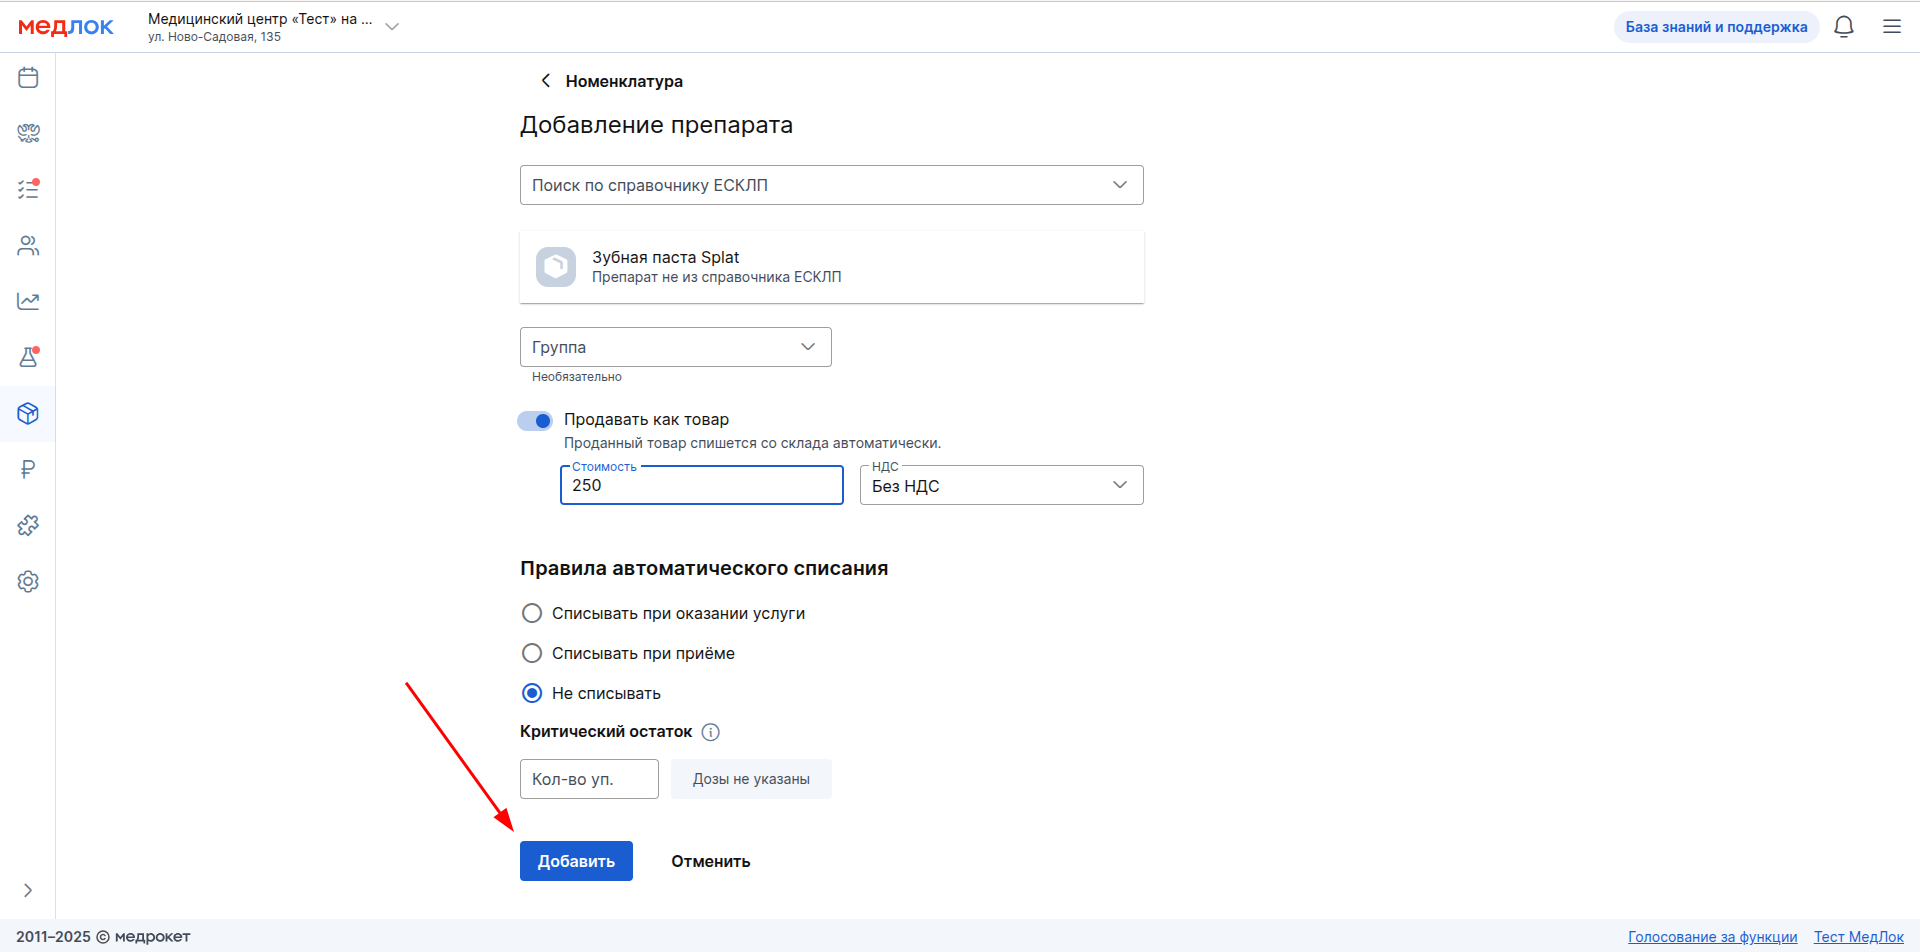
Task: Click the info icon near Критический остаток
Action: point(711,732)
